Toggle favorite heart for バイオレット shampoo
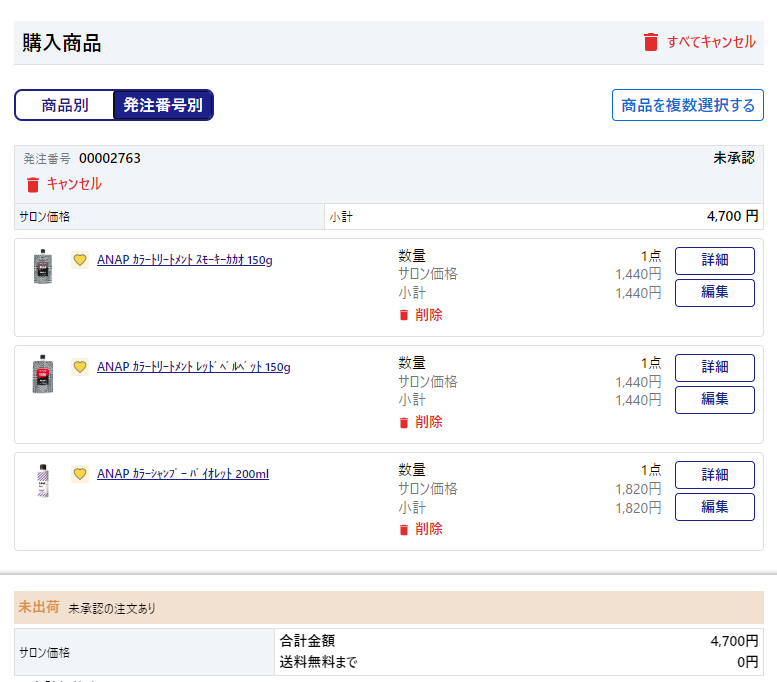The height and width of the screenshot is (682, 777). coord(80,474)
